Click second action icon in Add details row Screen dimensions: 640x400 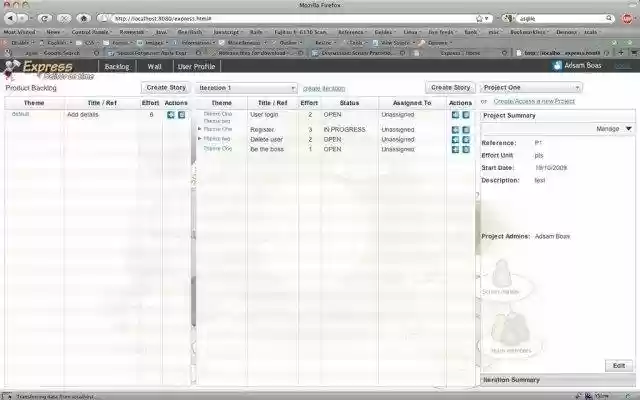[181, 115]
